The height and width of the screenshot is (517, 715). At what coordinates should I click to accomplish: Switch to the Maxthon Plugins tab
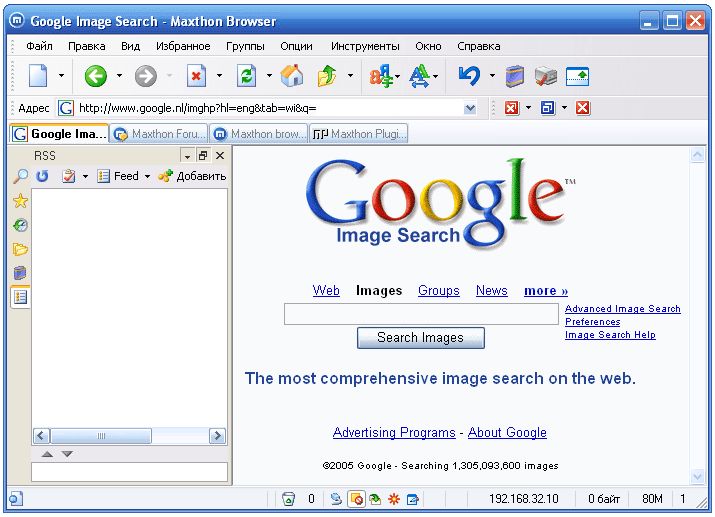click(x=359, y=134)
